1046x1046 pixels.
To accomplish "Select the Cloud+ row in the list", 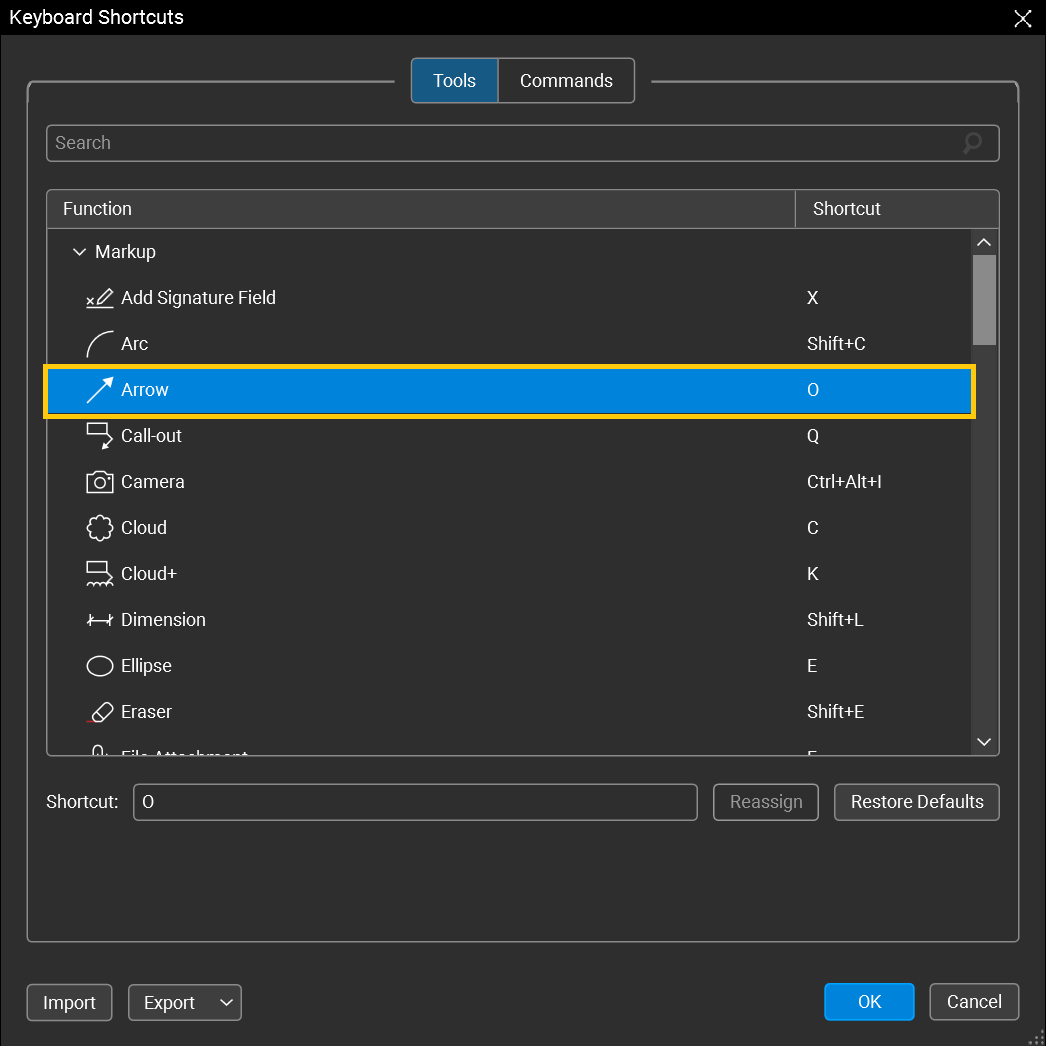I will pos(500,574).
